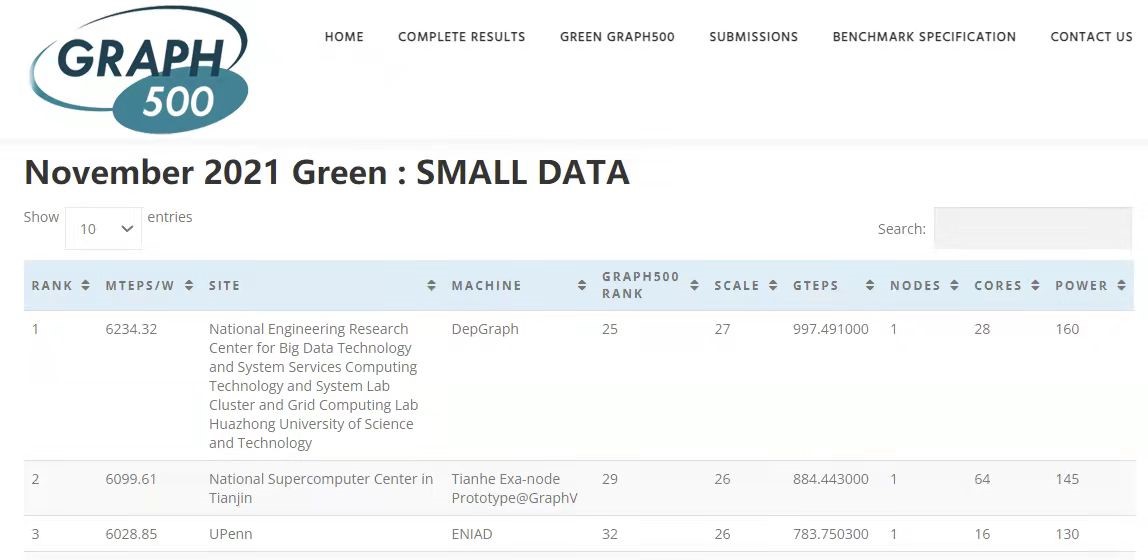
Task: Sort by GTEPS column sort icon
Action: point(870,286)
